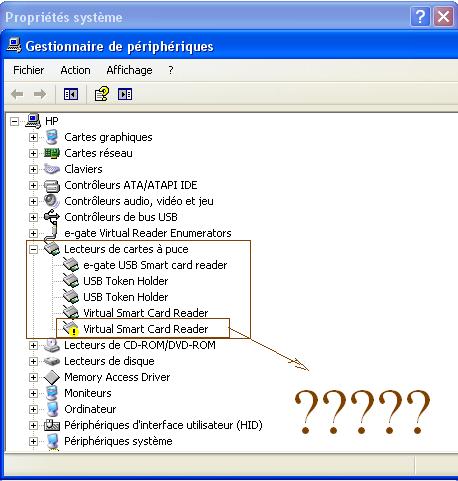Expand the Moniteurs node
This screenshot has height=481, width=458.
coord(33,393)
